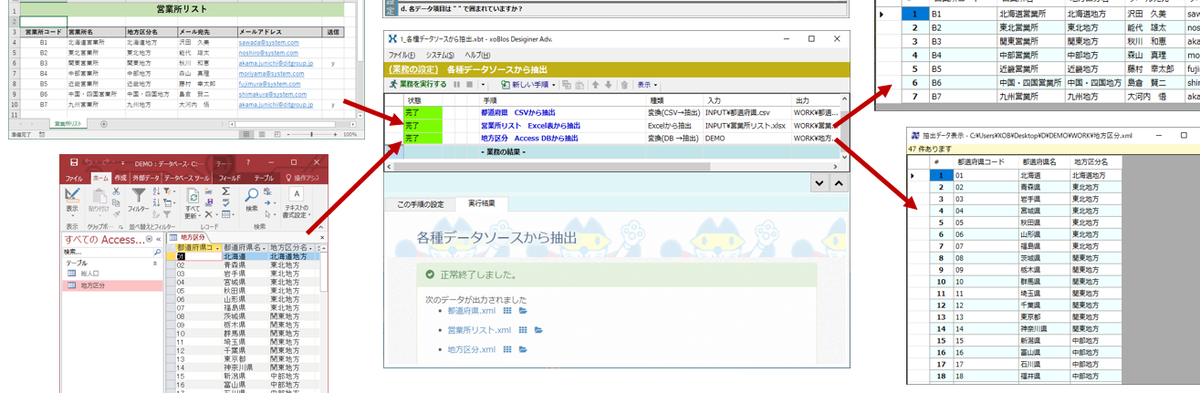This screenshot has width=1200, height=393.
Task: Click the copy step icon in xoBlos toolbar
Action: click(566, 85)
